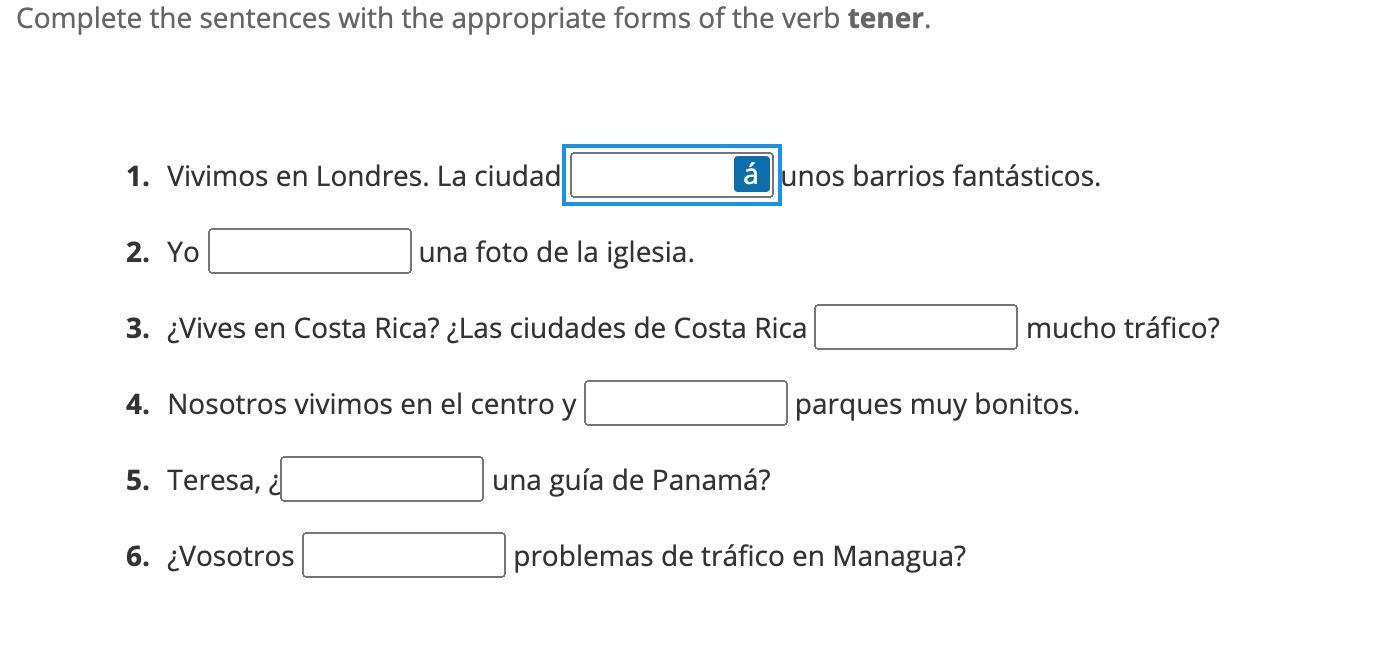Click the blank before 'parques muy bonitos'
The image size is (1384, 668).
pyautogui.click(x=685, y=404)
